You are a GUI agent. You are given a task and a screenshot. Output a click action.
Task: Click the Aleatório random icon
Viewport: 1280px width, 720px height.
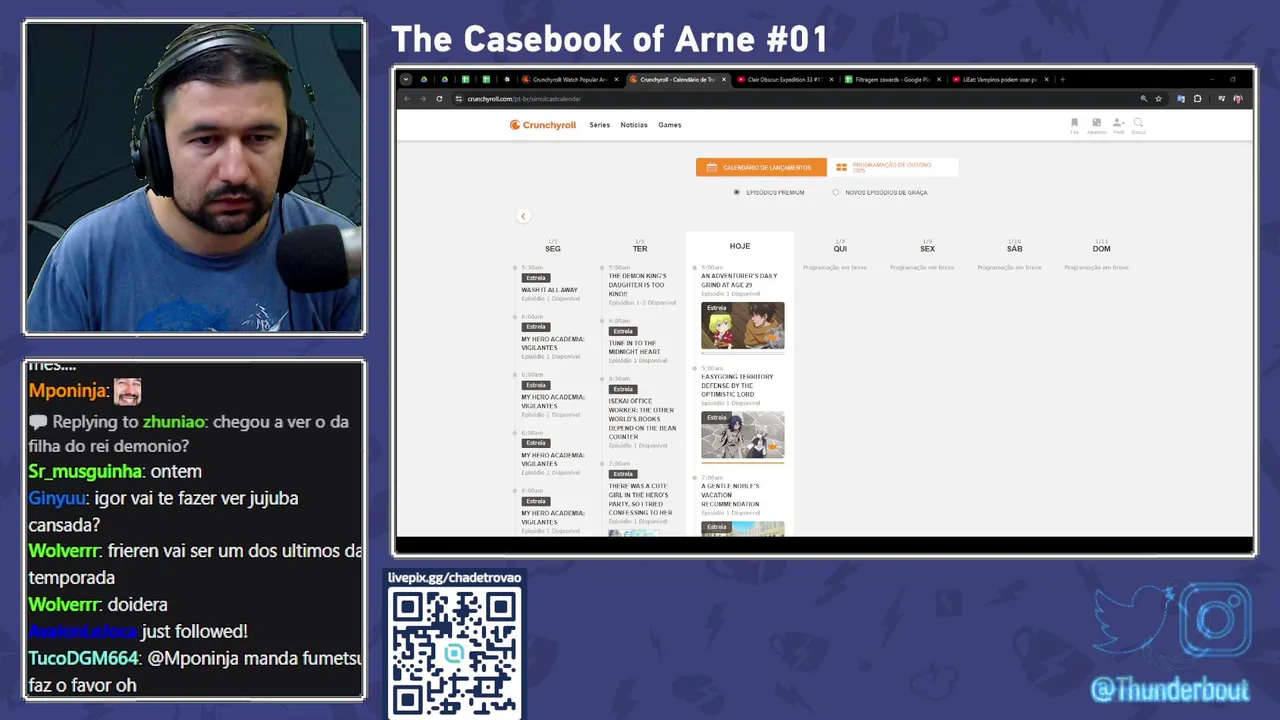pos(1097,125)
